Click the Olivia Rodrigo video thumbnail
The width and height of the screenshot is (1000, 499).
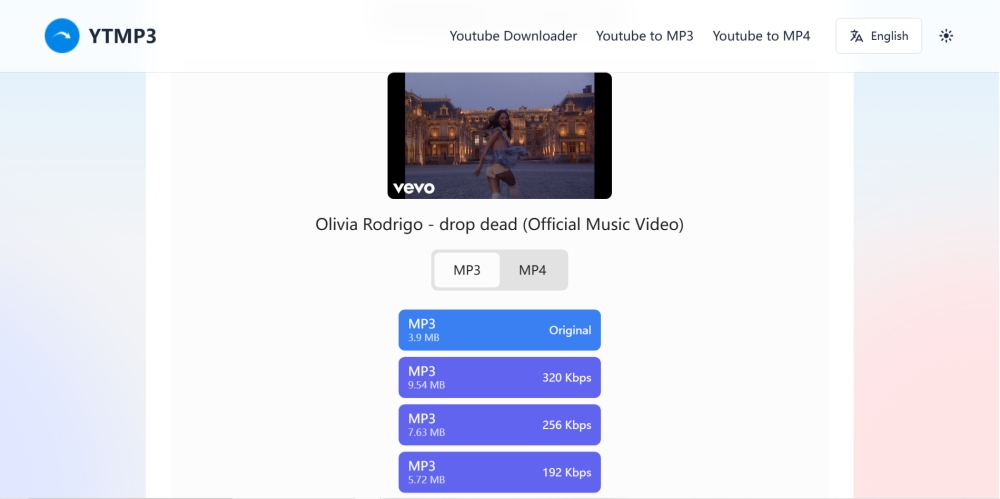(x=499, y=136)
